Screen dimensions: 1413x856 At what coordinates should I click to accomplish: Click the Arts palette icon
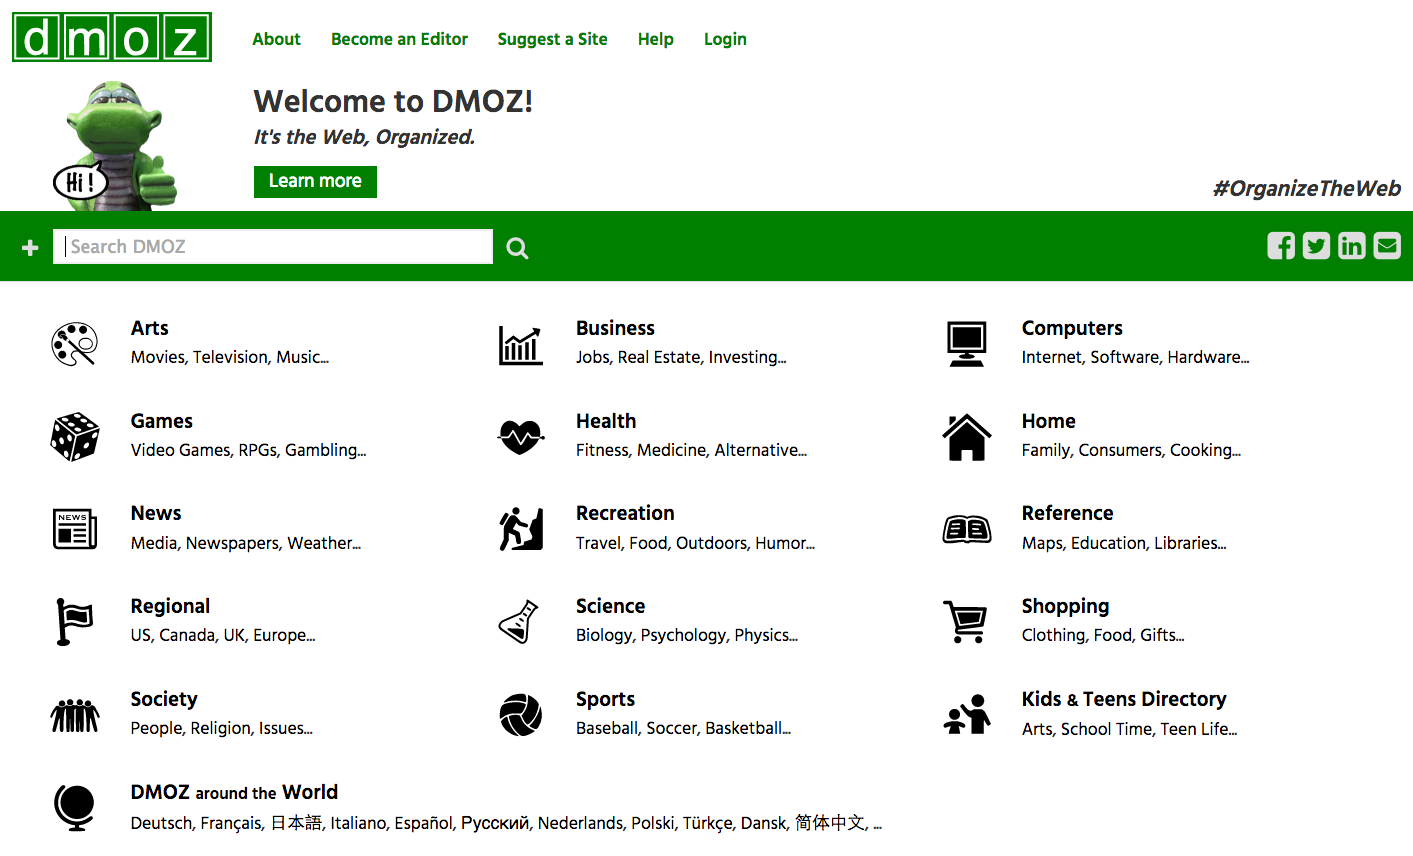tap(75, 344)
